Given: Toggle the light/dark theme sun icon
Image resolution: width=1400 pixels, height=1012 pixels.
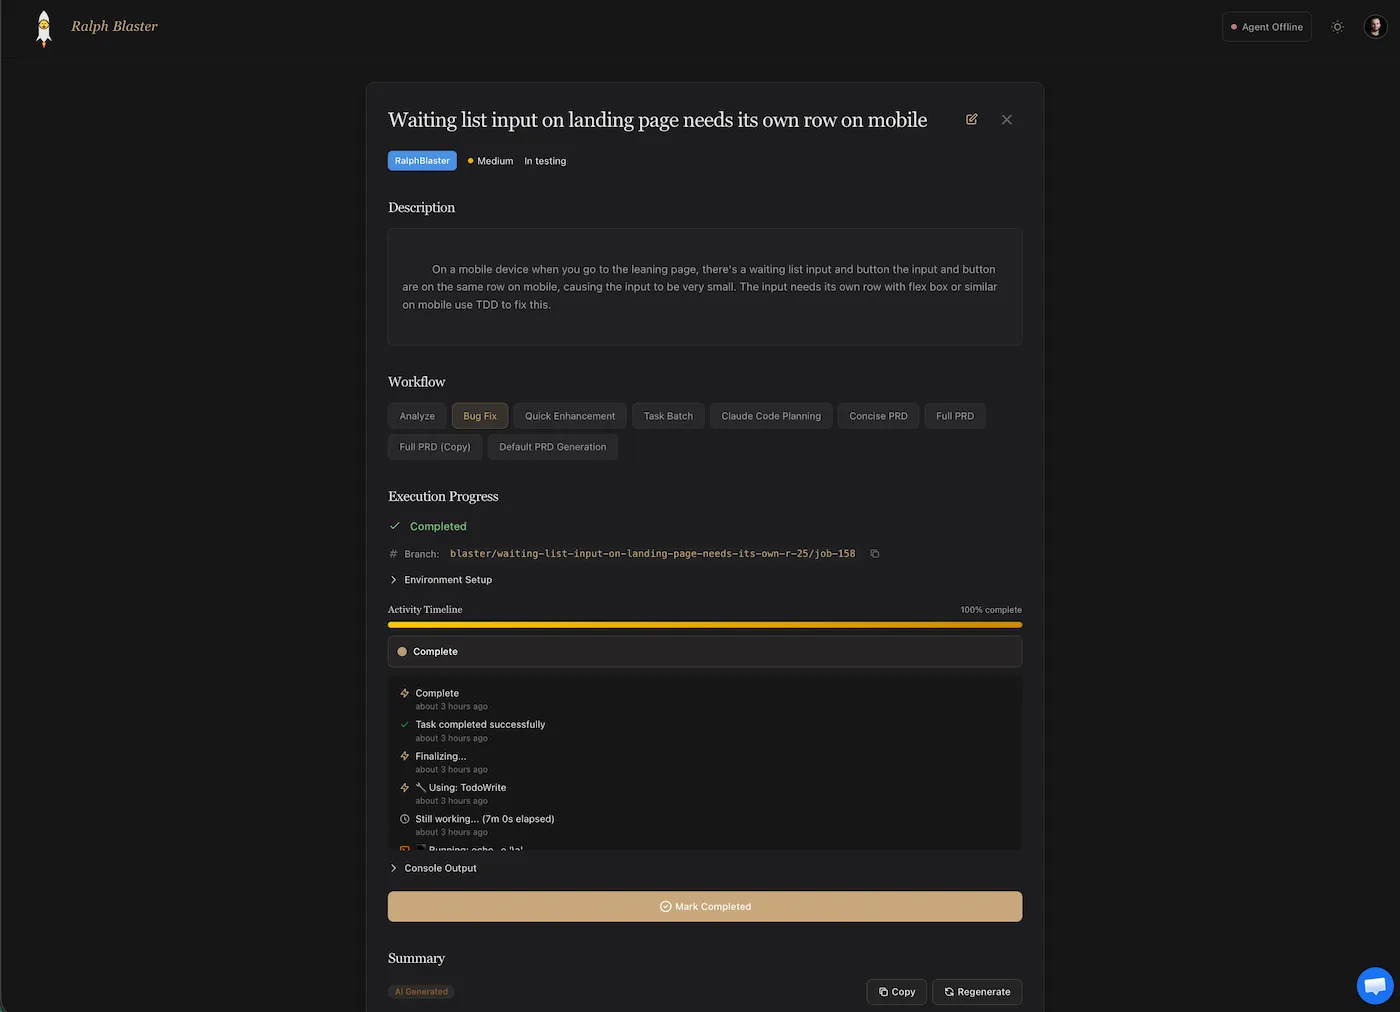Looking at the screenshot, I should [x=1337, y=27].
